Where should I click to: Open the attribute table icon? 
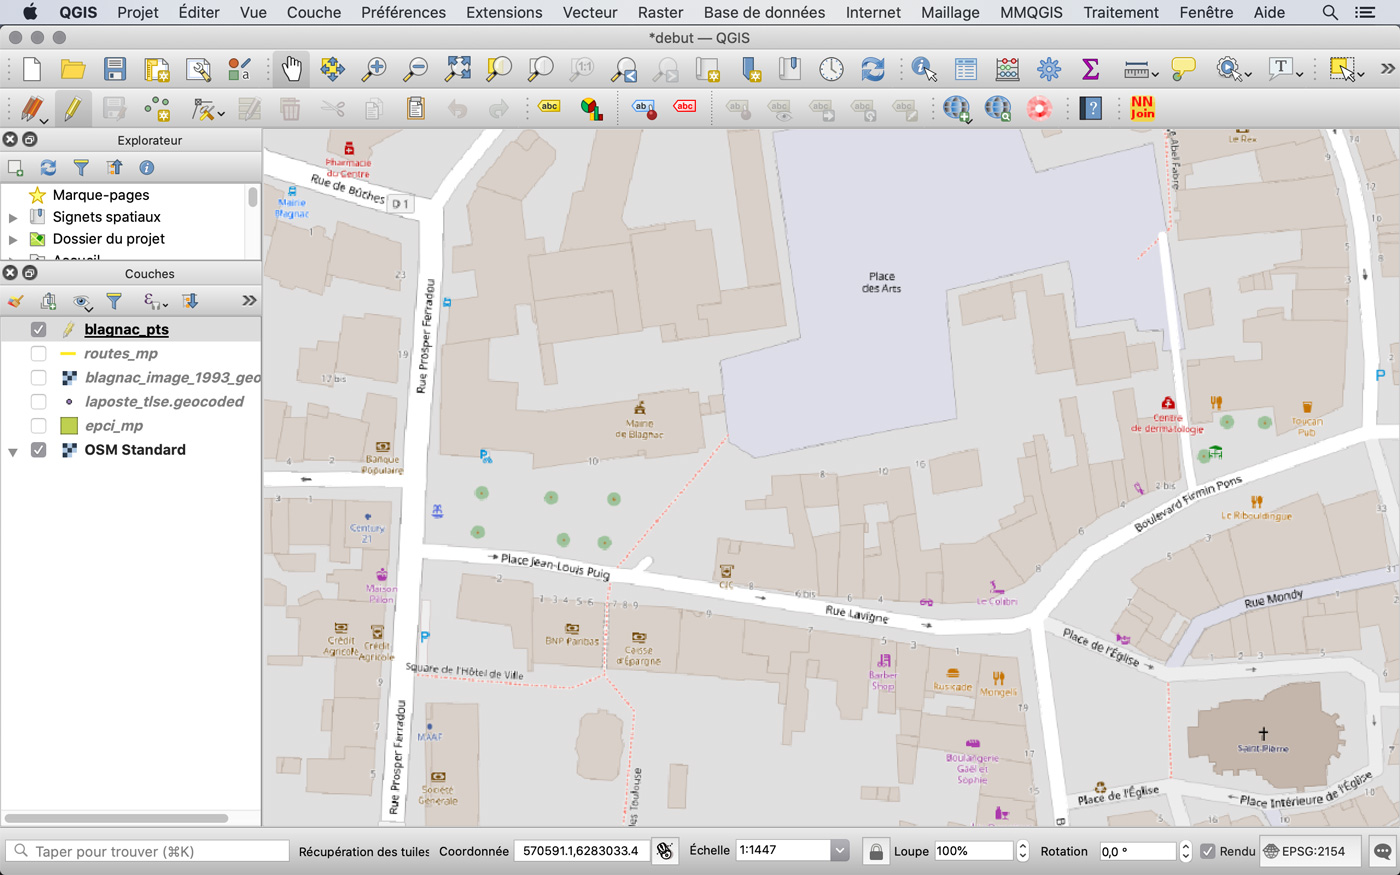click(965, 69)
